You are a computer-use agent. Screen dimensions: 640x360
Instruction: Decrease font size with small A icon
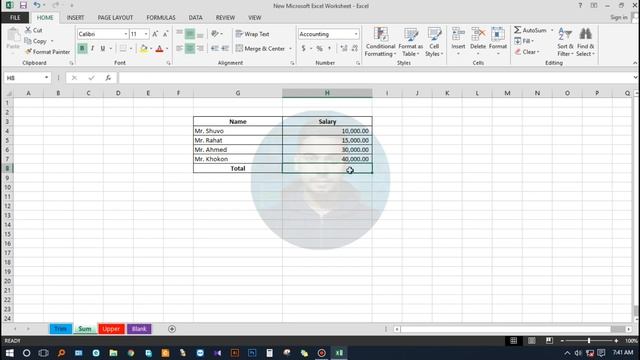point(165,34)
